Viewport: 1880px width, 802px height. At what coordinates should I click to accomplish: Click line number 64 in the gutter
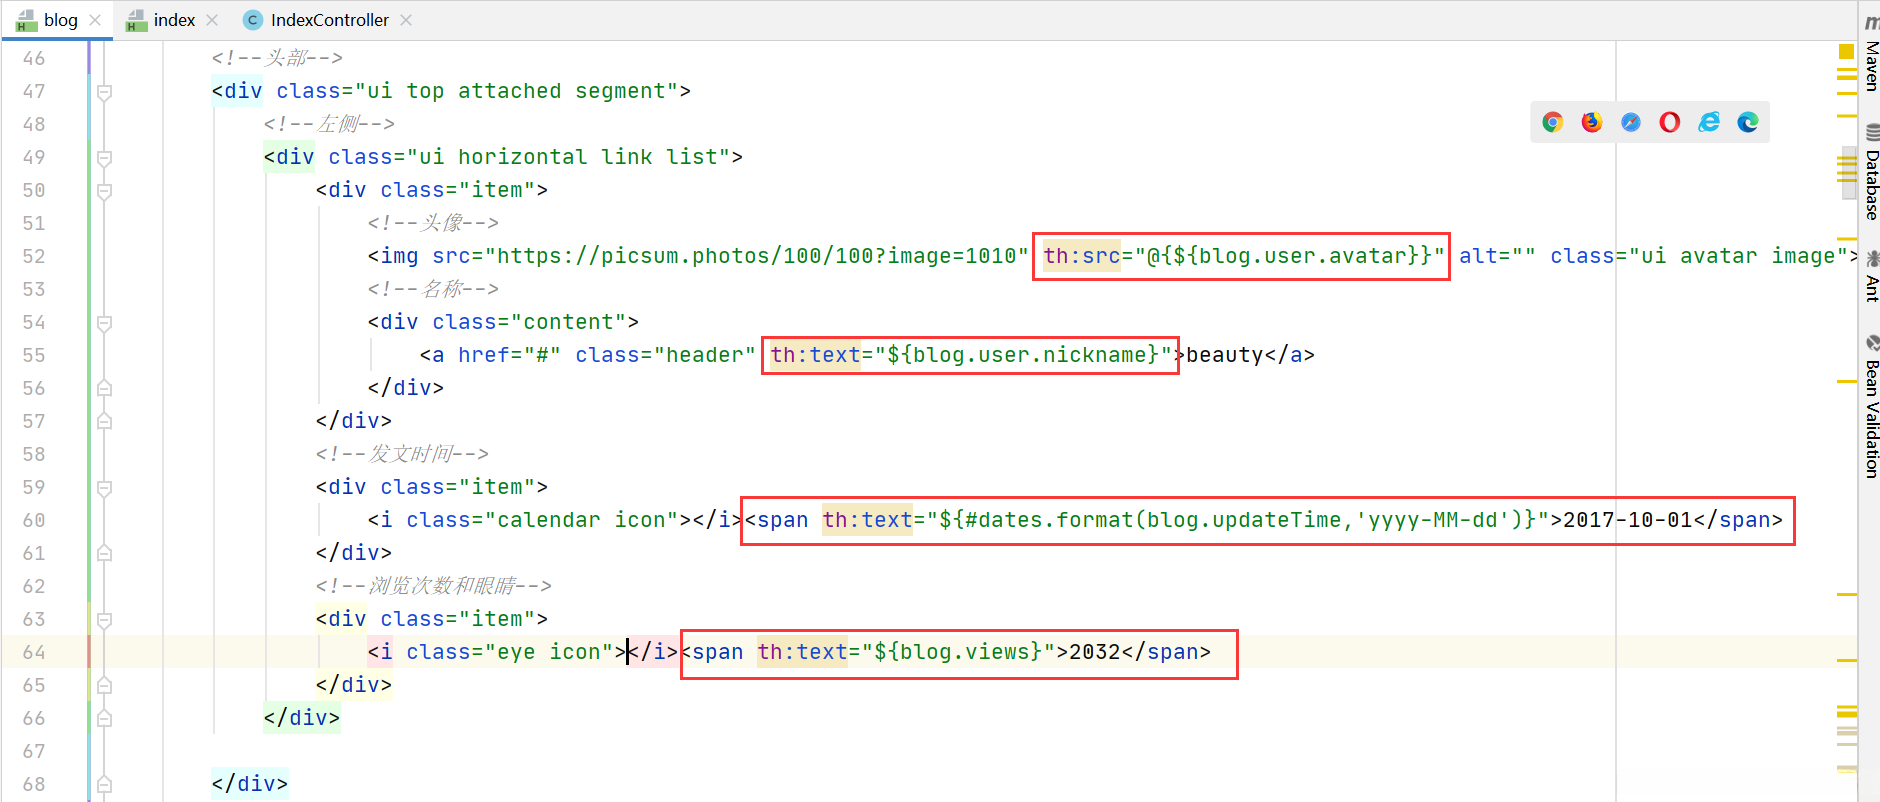tap(34, 652)
